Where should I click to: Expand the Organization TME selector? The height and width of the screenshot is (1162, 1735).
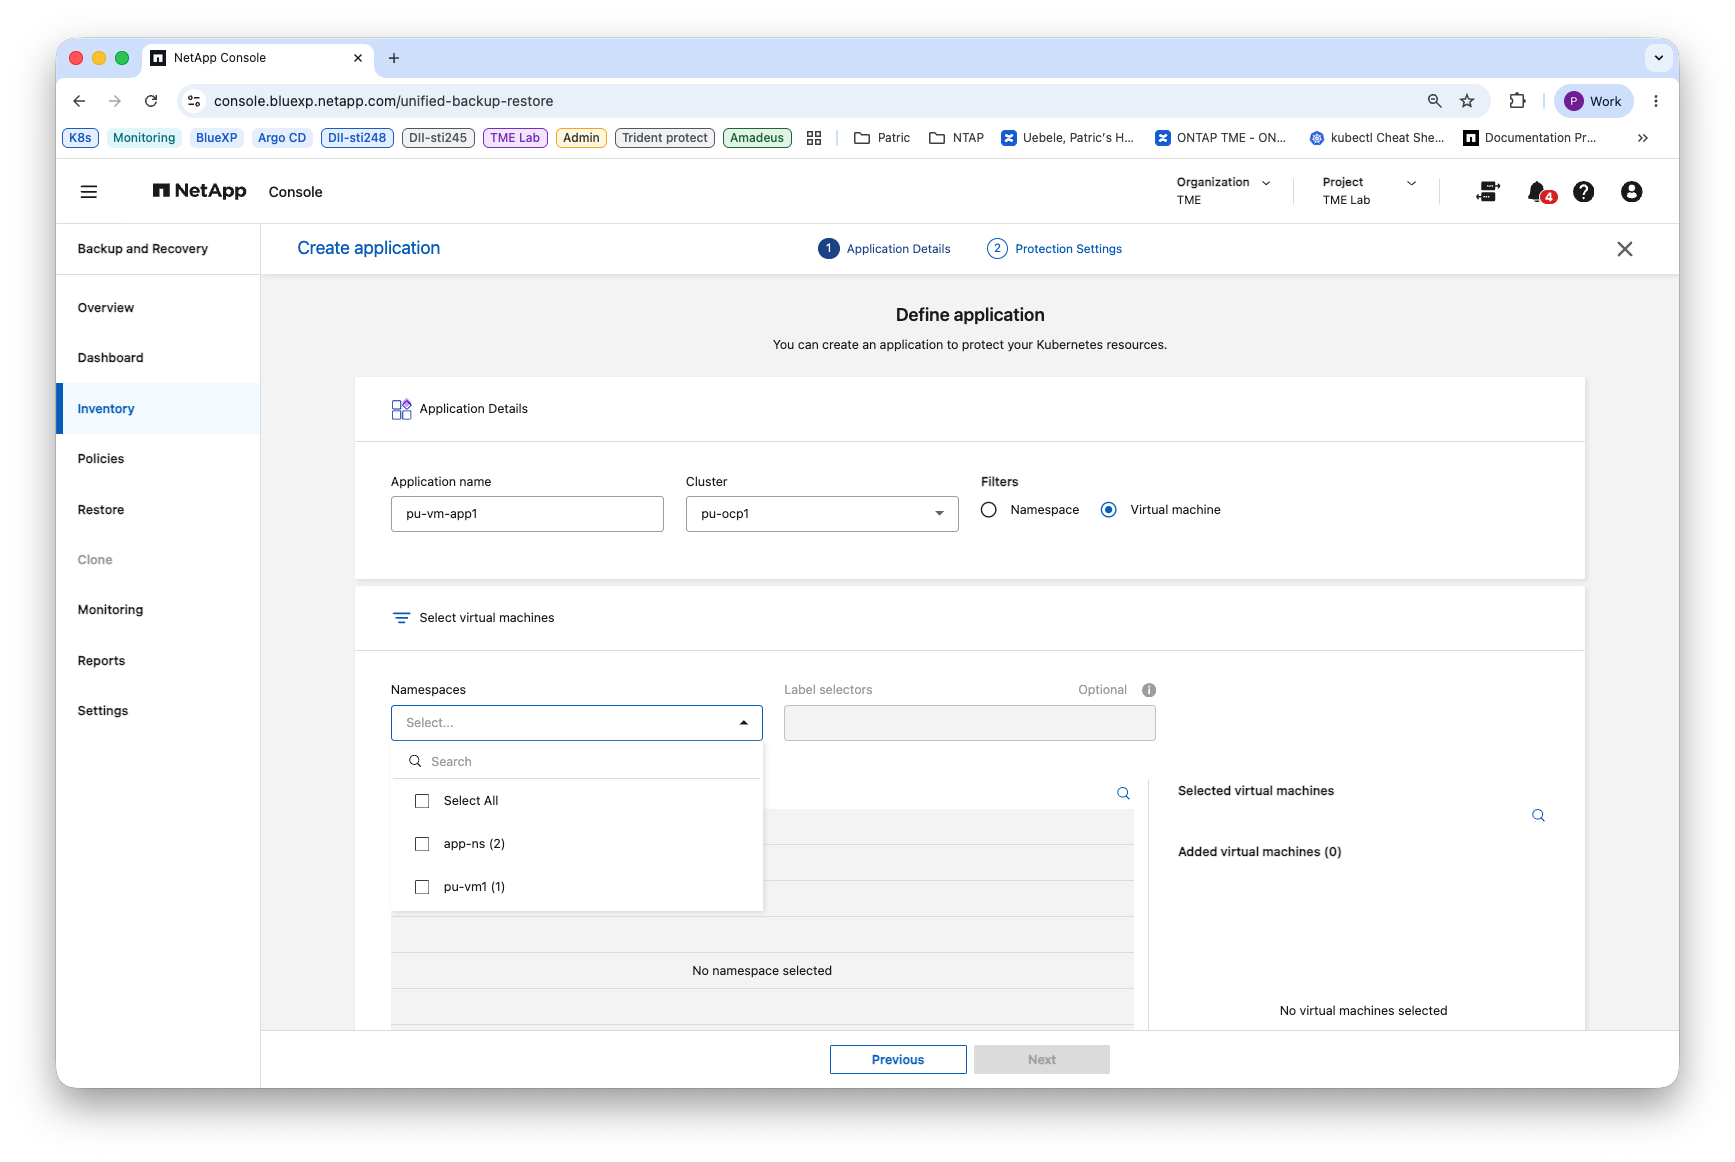(1224, 191)
